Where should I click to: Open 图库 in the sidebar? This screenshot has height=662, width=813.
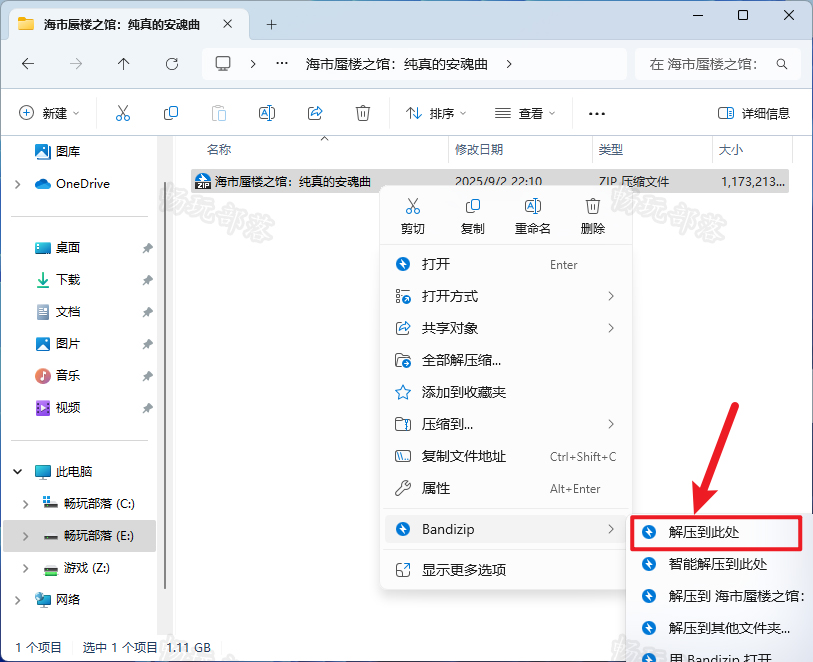pos(58,151)
